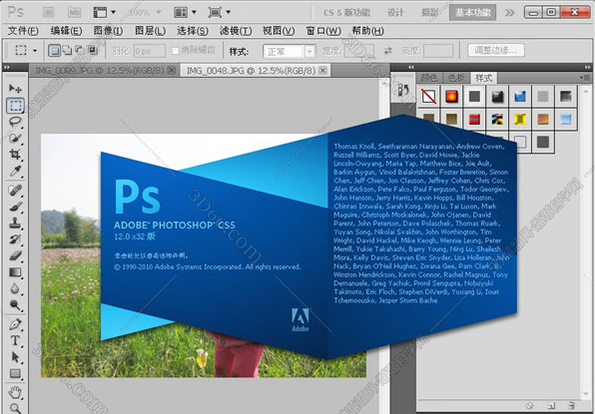This screenshot has height=414, width=595.
Task: Open the marquee tool preset picker
Action: (x=26, y=50)
